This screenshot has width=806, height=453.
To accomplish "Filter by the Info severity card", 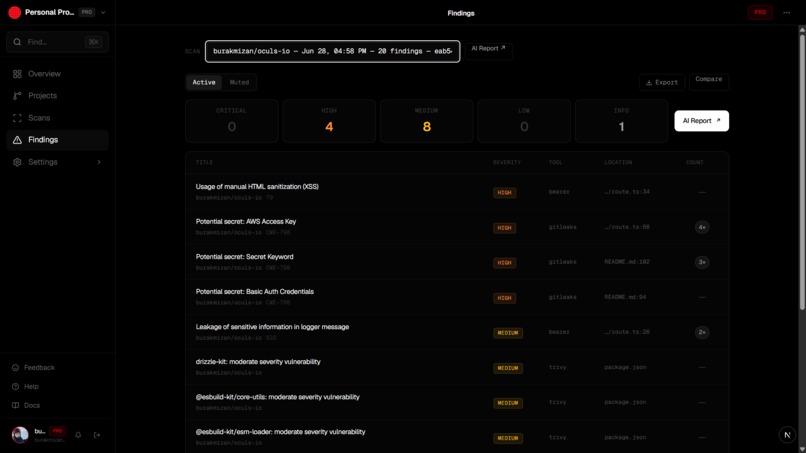I will pyautogui.click(x=621, y=121).
